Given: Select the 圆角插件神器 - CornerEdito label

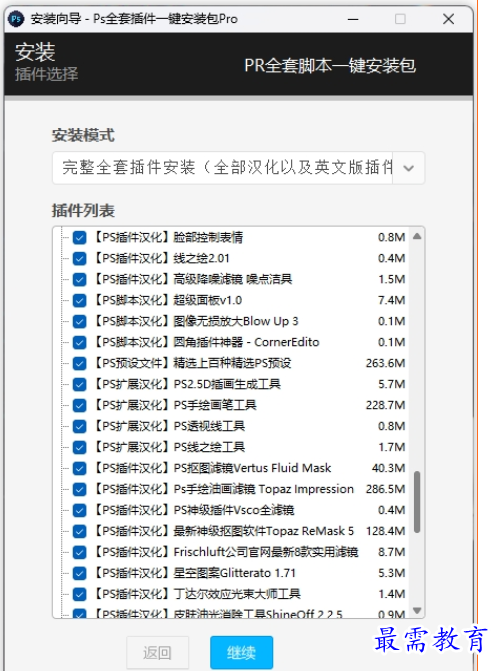Looking at the screenshot, I should point(206,342).
